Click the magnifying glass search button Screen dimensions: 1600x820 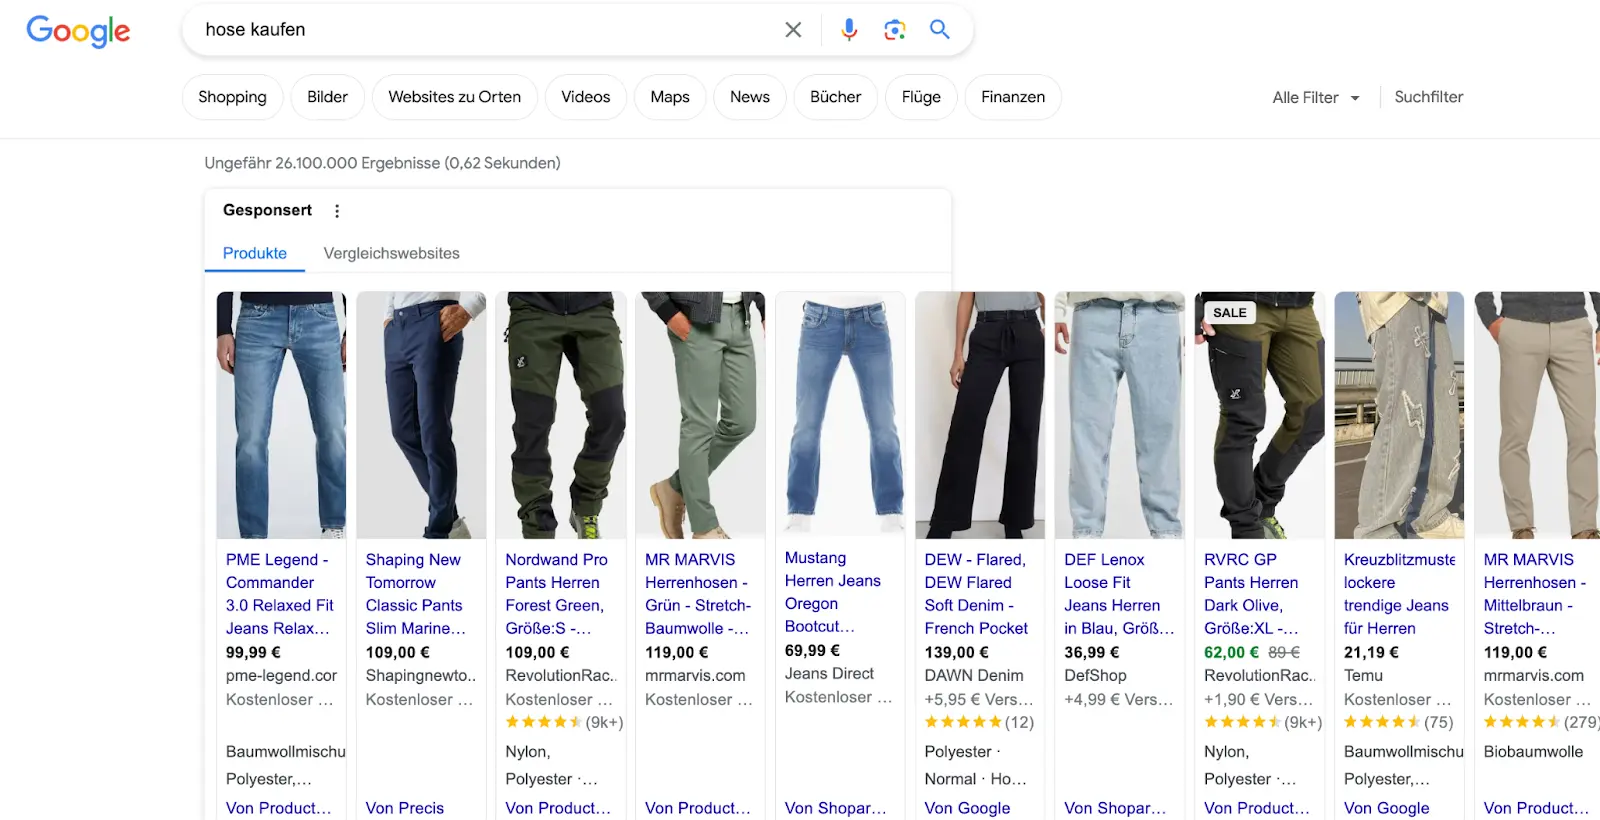point(940,29)
